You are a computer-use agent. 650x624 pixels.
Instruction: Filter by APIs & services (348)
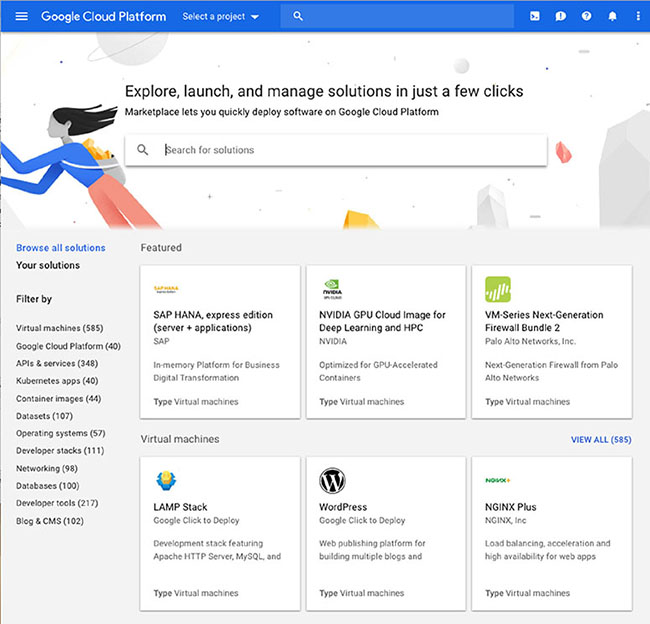(57, 363)
